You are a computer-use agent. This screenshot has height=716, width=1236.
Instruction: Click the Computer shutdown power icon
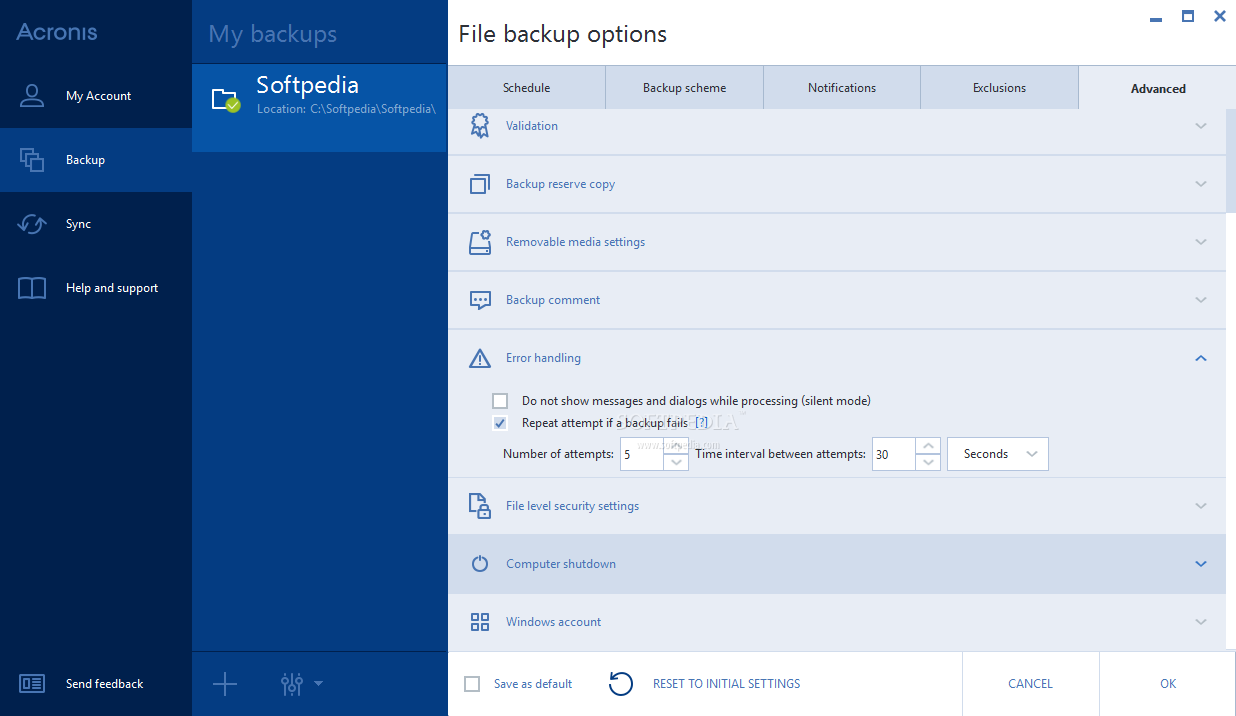[480, 564]
